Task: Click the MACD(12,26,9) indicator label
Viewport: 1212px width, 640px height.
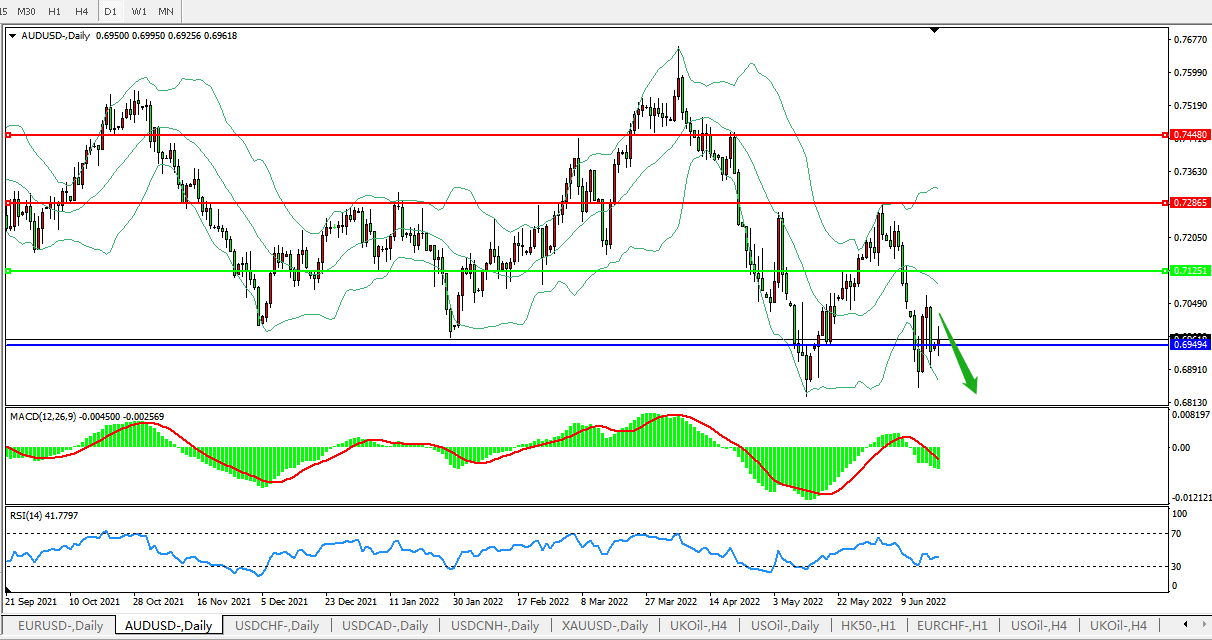Action: point(50,415)
